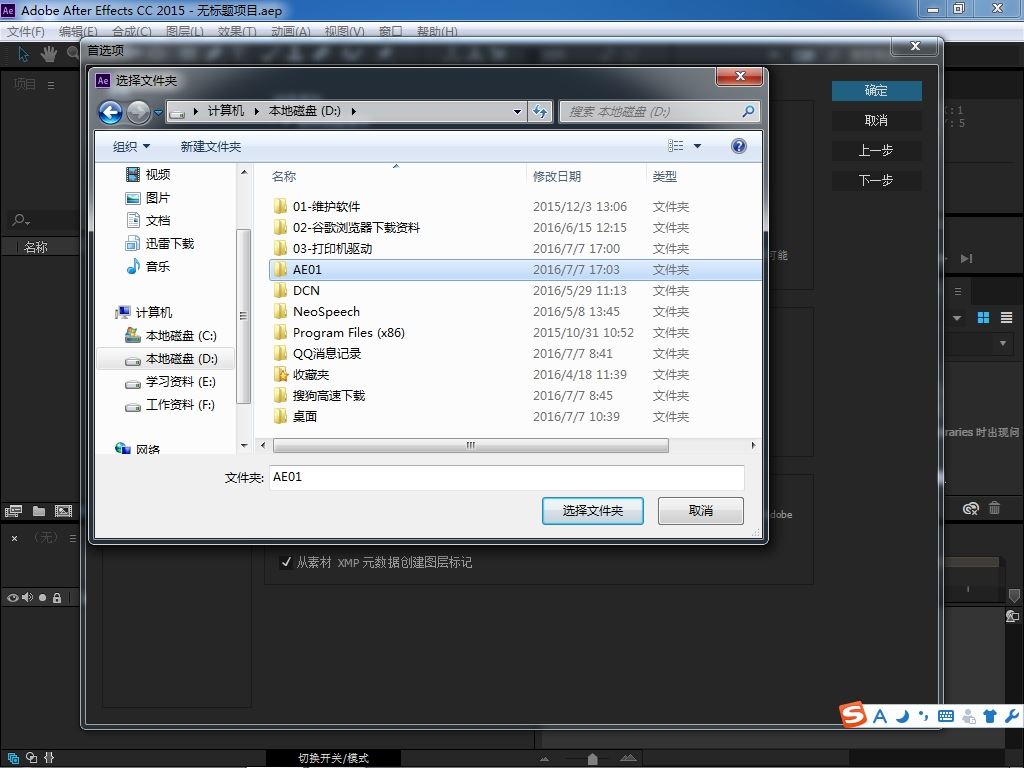Image resolution: width=1024 pixels, height=768 pixels.
Task: Click 确定 in the 首选项 window
Action: [876, 90]
